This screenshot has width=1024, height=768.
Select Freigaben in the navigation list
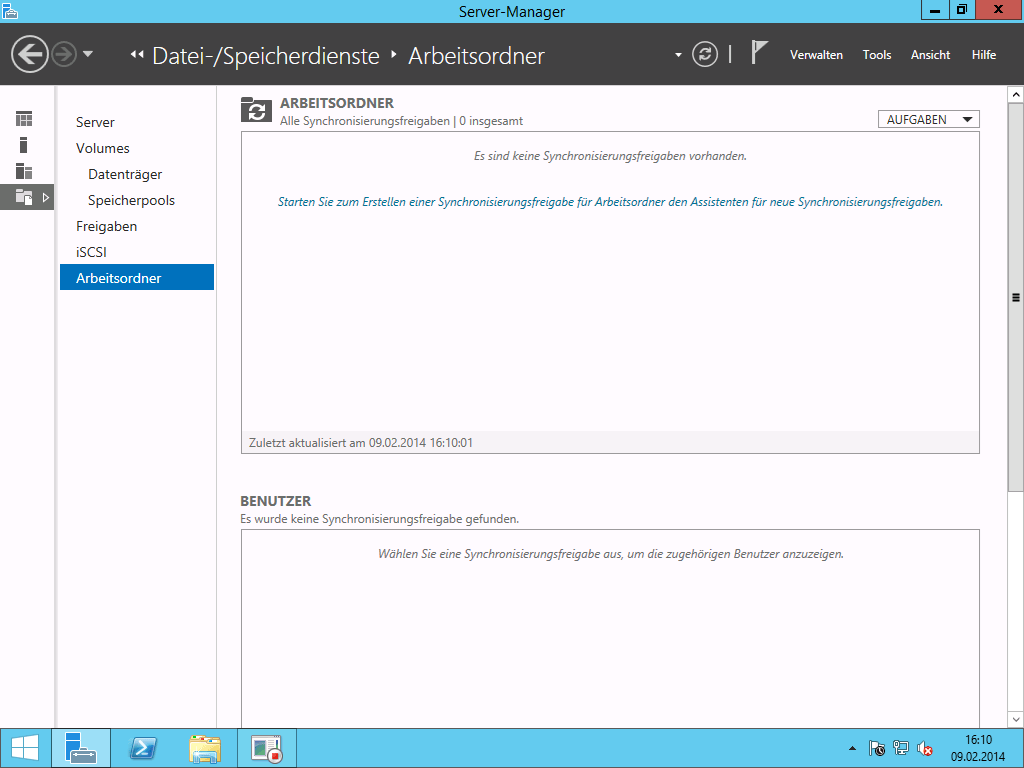click(106, 227)
